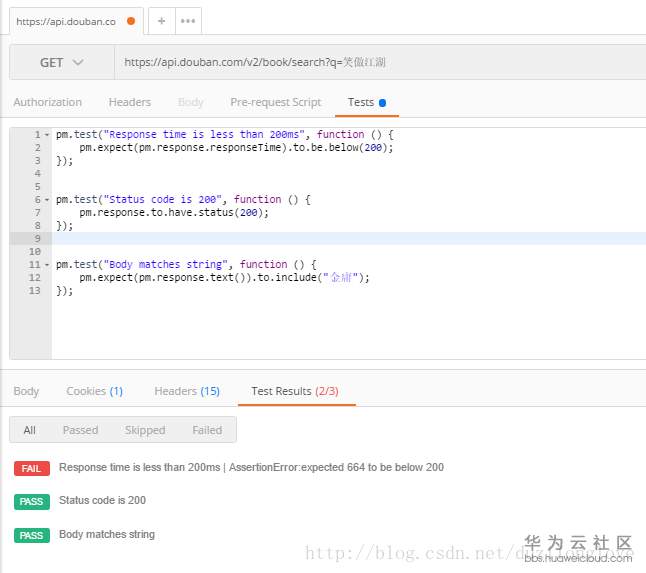Switch to the request Headers tab
646x573 pixels.
130,102
